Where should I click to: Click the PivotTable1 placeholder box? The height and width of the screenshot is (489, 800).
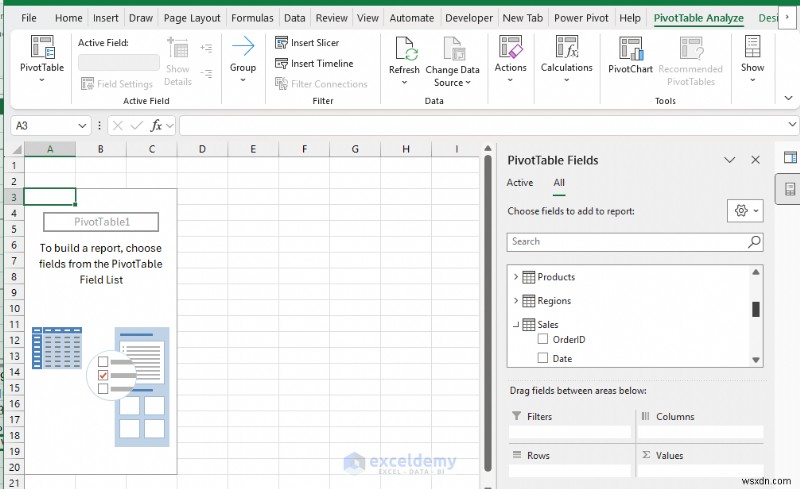(101, 222)
